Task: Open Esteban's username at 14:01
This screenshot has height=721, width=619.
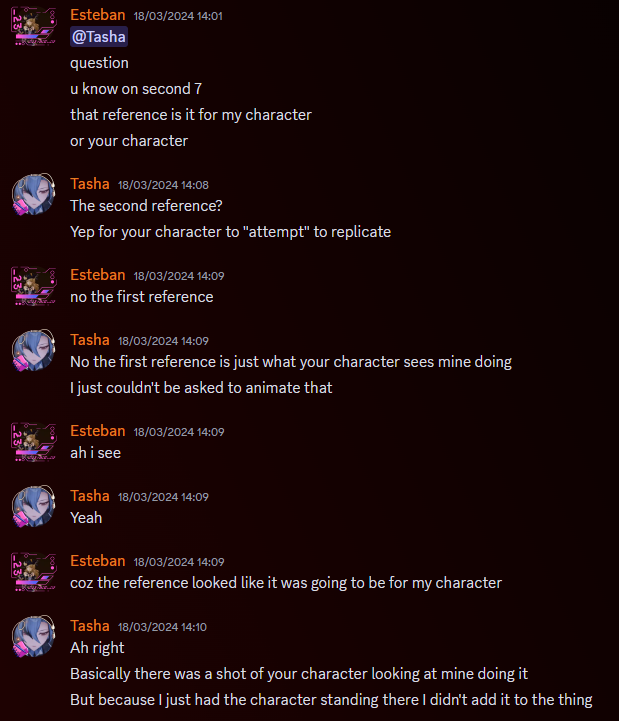Action: click(97, 15)
